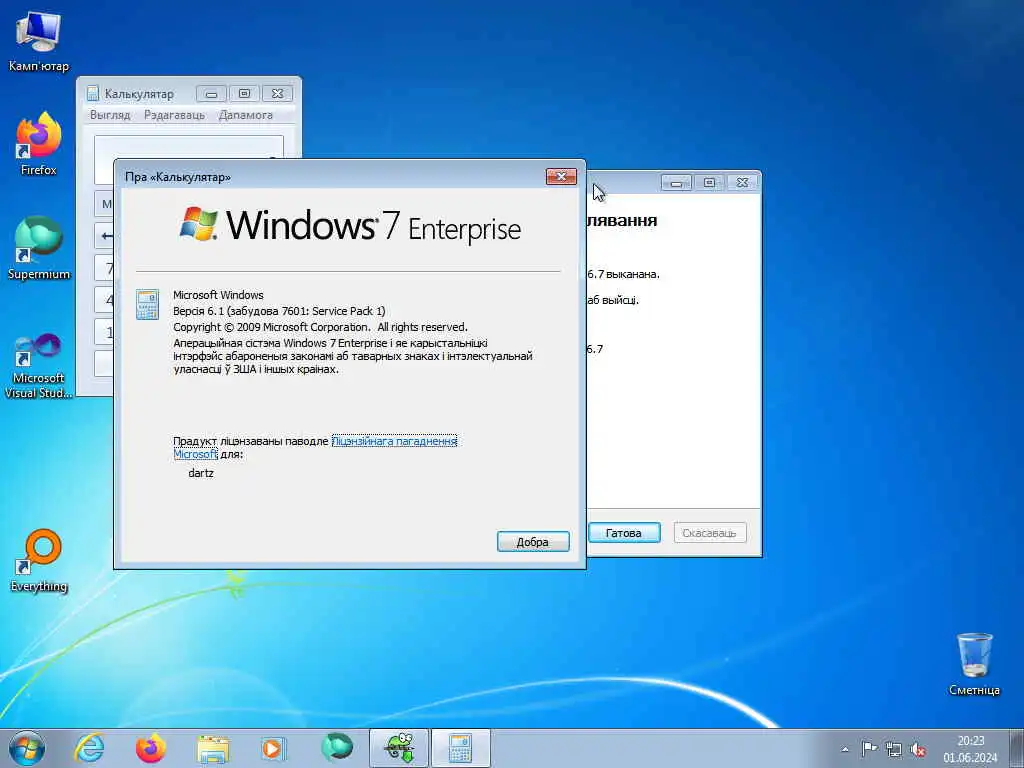
Task: Select the Everything desktop shortcut
Action: click(39, 560)
